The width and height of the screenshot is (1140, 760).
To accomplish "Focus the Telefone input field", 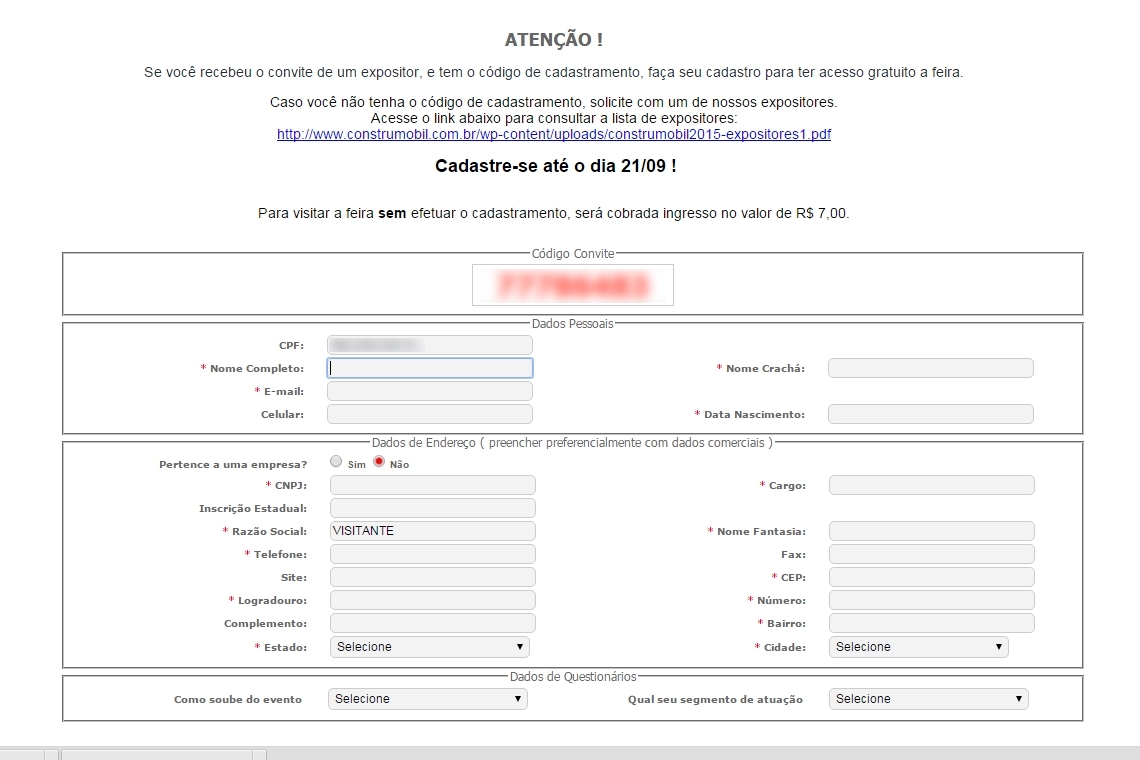I will coord(432,554).
